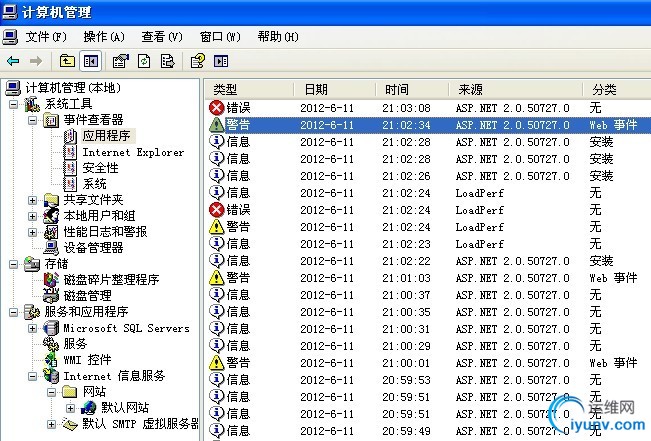Open the 文件(F) menu
651x441 pixels.
[46, 37]
